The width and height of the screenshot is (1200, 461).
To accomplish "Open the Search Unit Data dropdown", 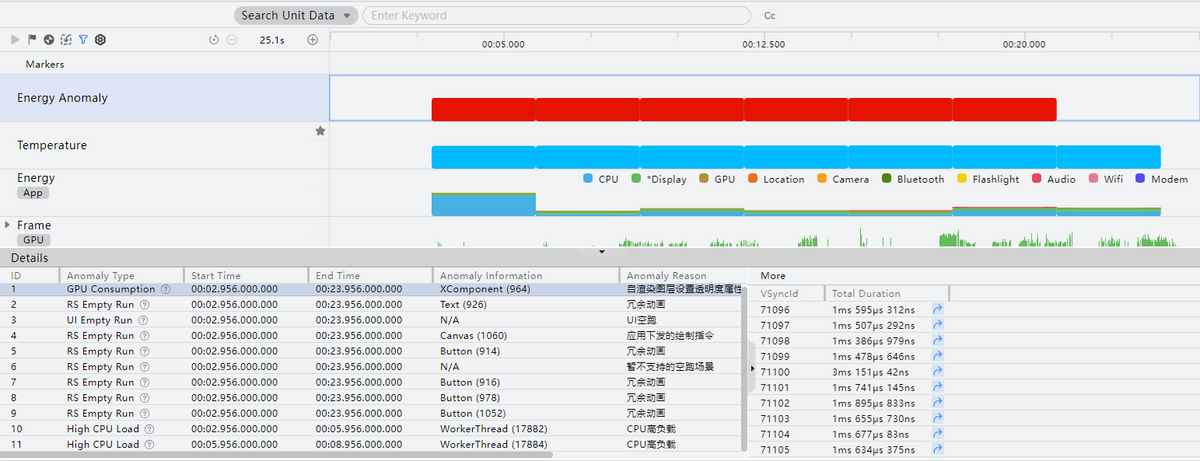I will (296, 16).
